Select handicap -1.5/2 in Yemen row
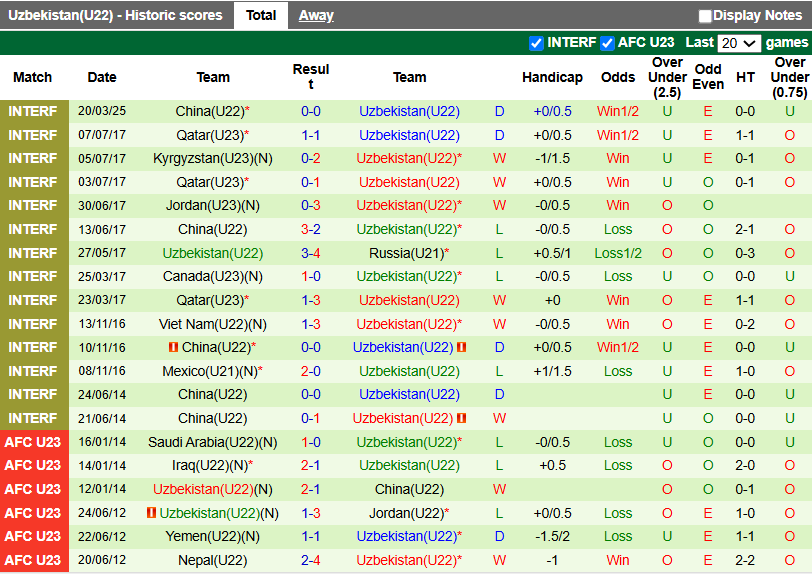 tap(553, 536)
